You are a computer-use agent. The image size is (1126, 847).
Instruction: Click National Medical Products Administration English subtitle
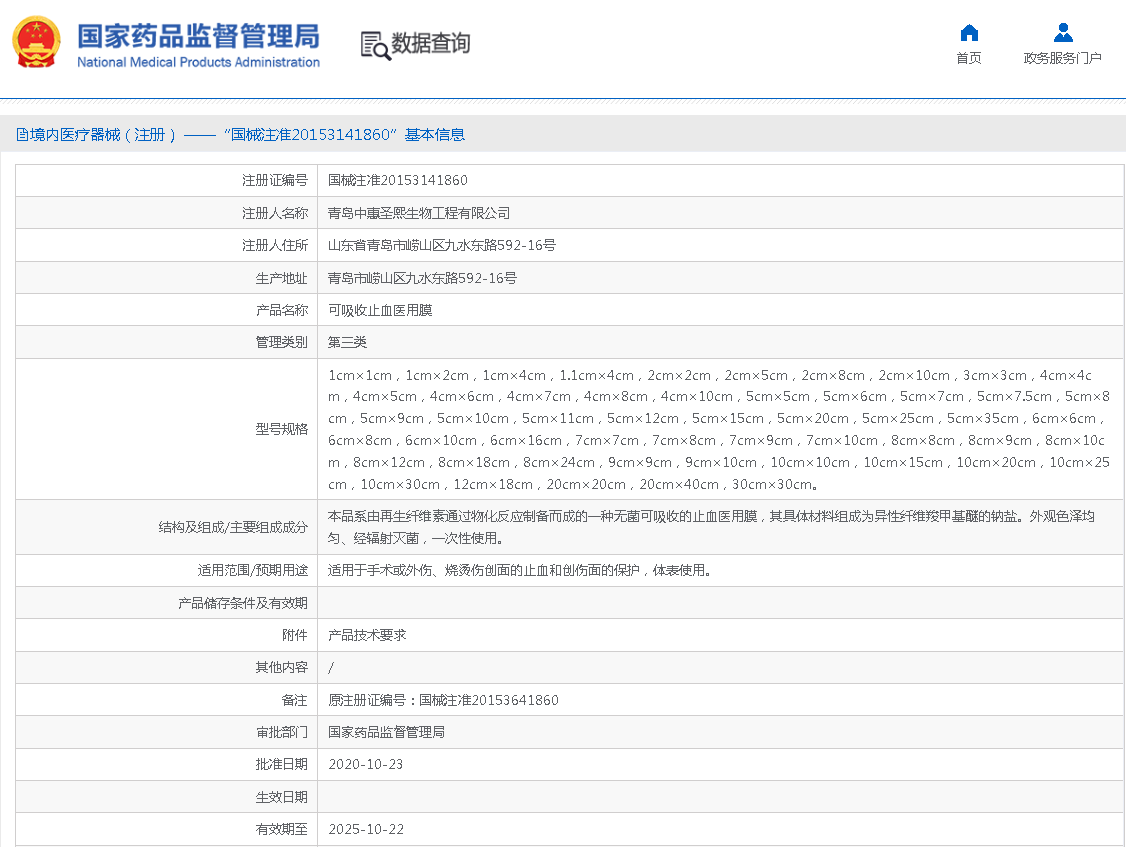click(x=198, y=63)
